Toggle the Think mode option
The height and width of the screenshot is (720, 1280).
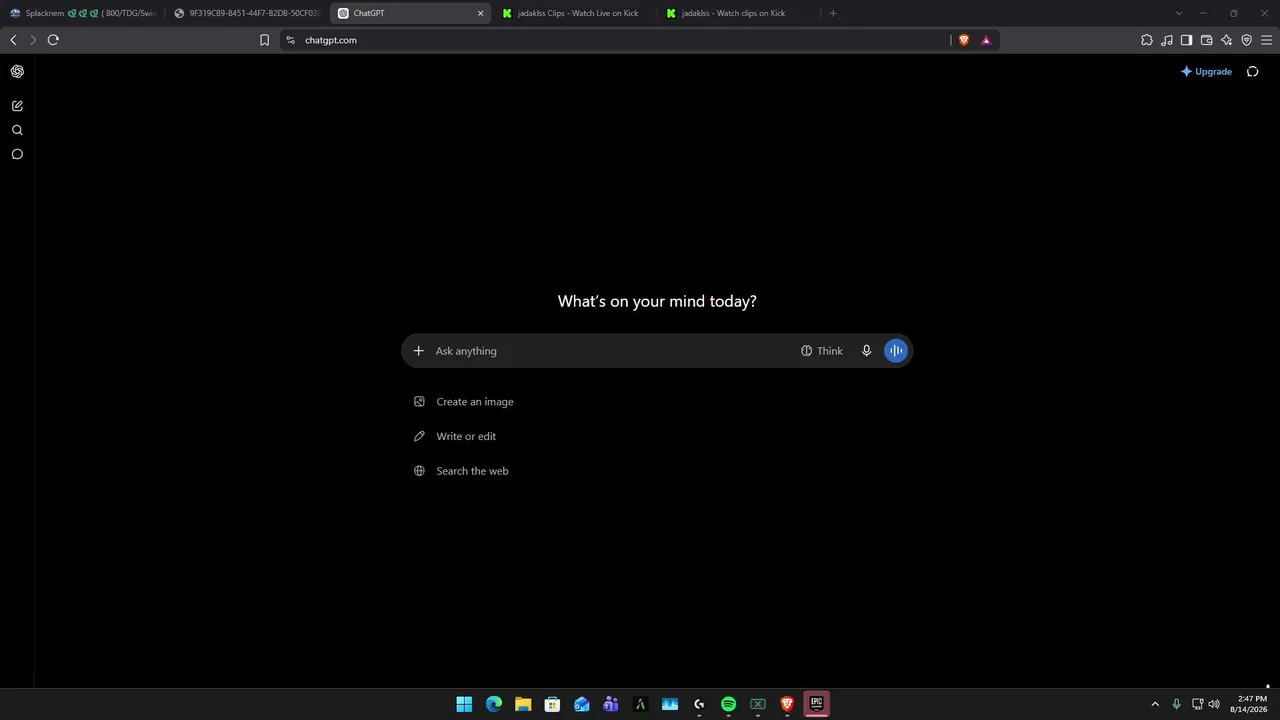(x=822, y=351)
